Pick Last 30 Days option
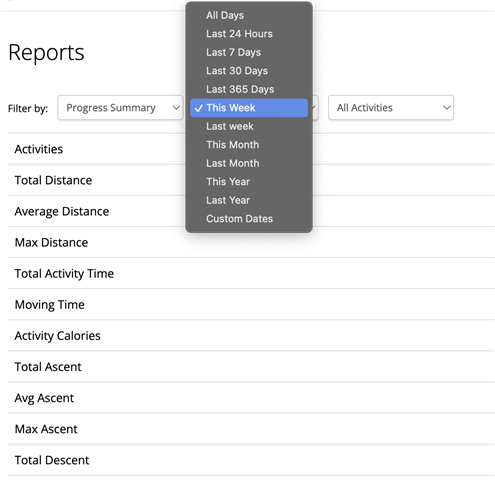Viewport: 495px width, 480px height. coord(249,71)
